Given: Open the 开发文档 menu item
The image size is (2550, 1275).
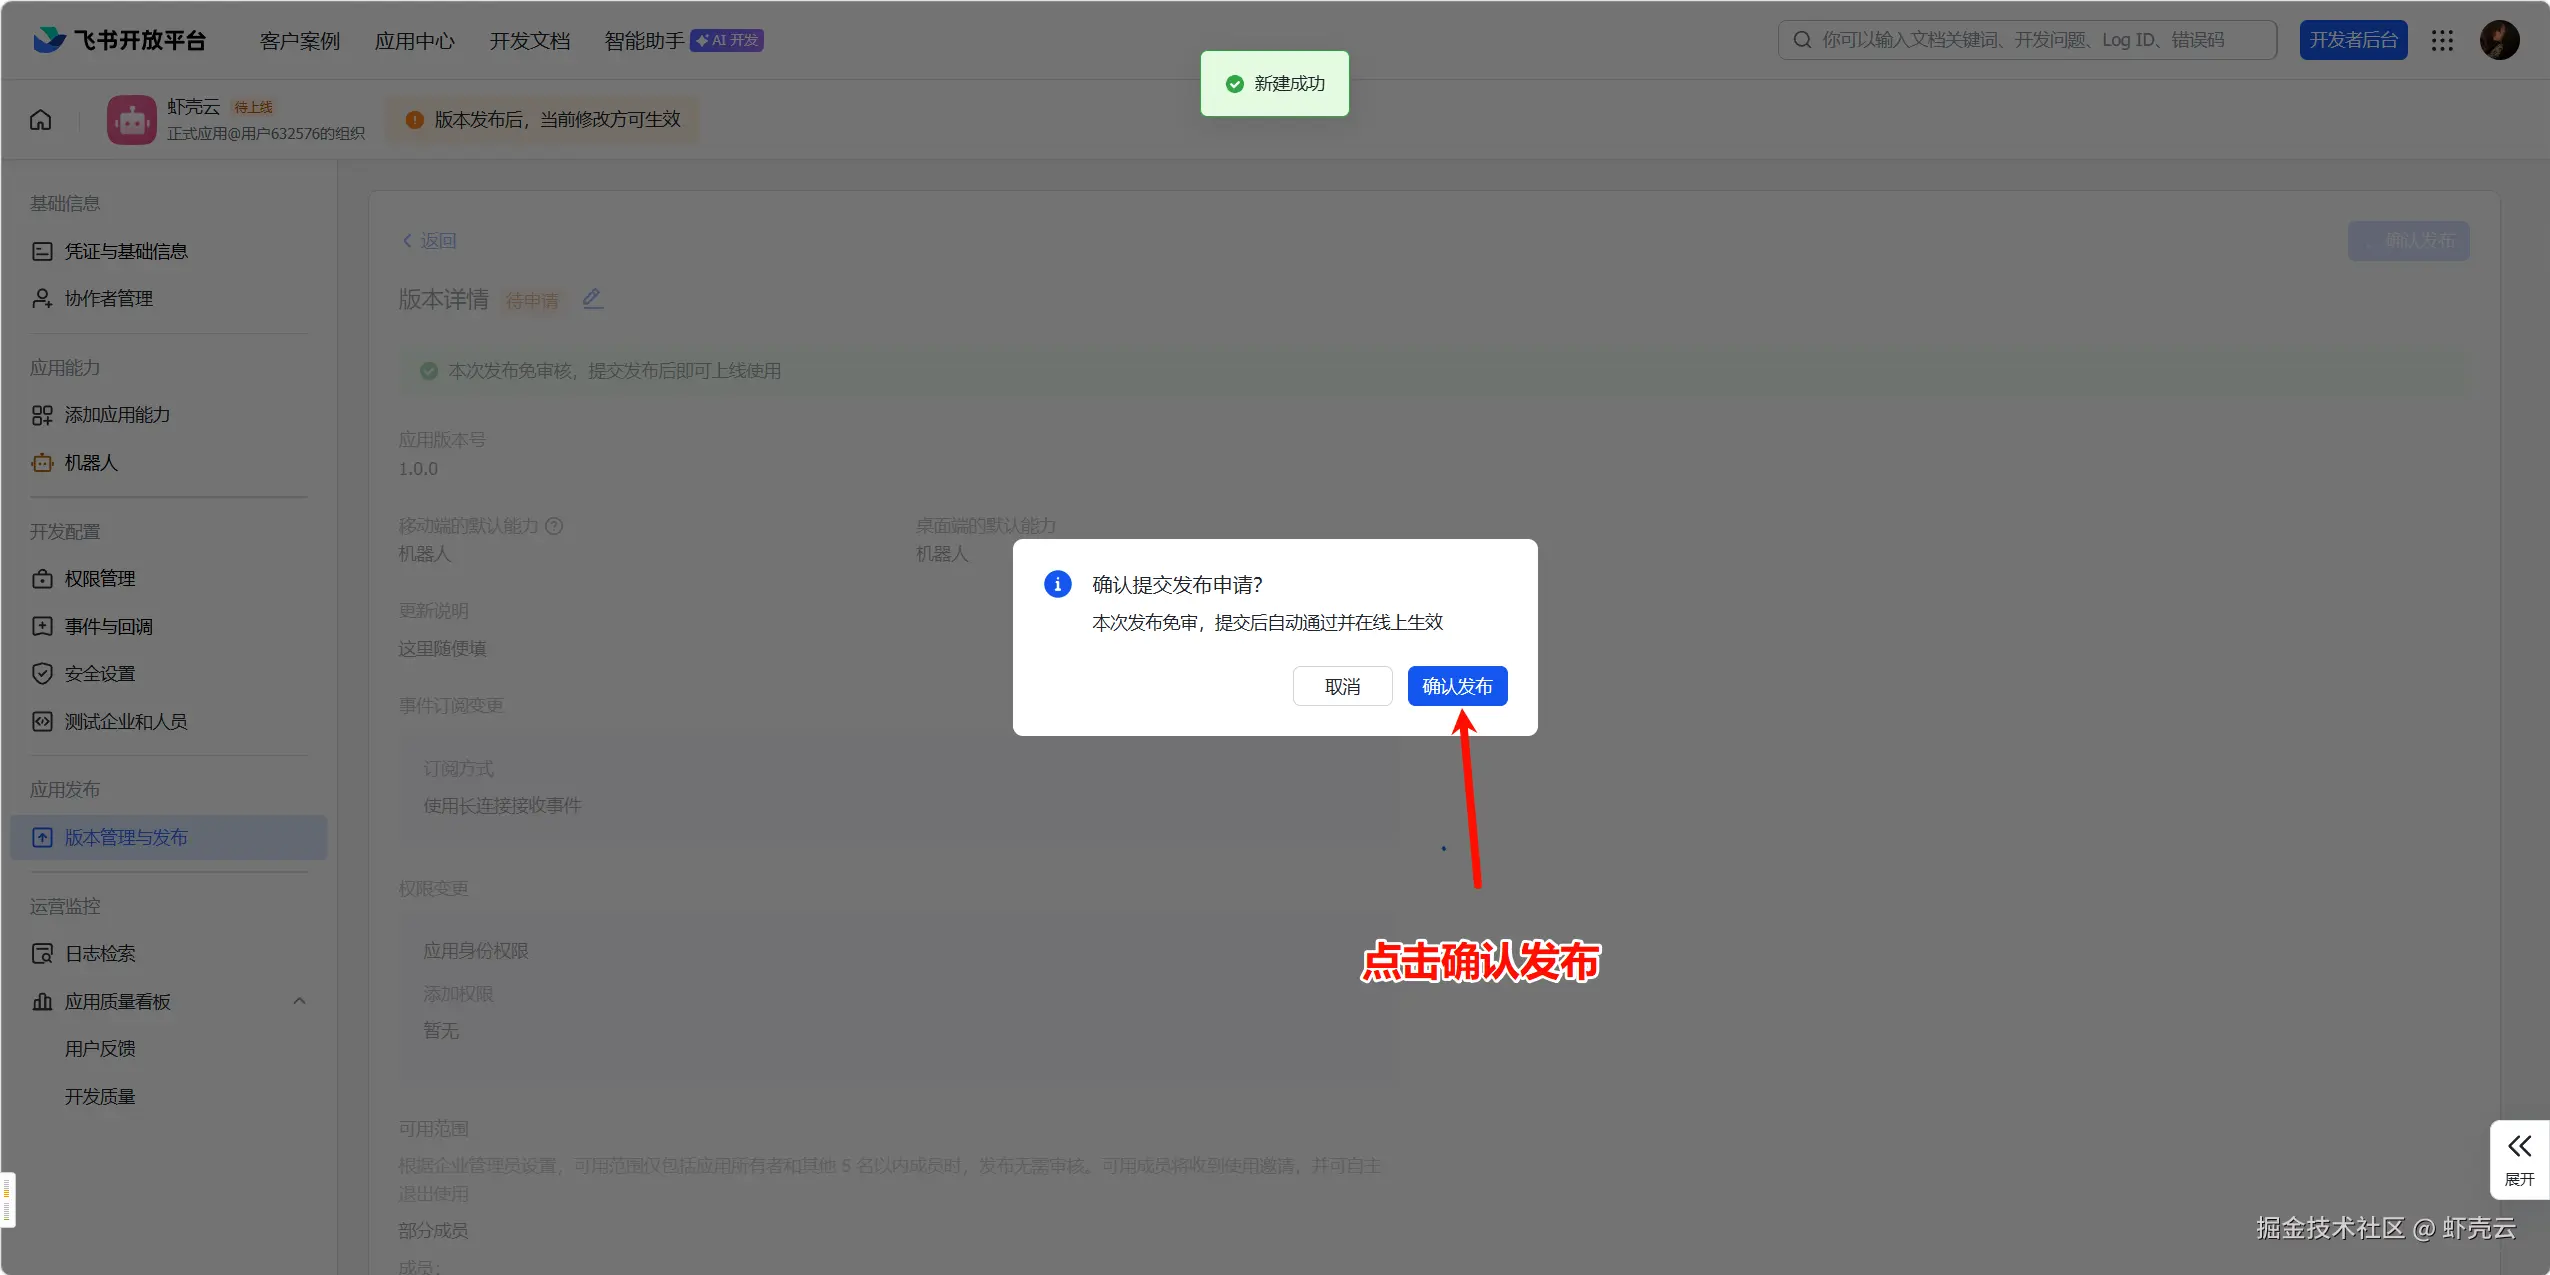Looking at the screenshot, I should (529, 40).
